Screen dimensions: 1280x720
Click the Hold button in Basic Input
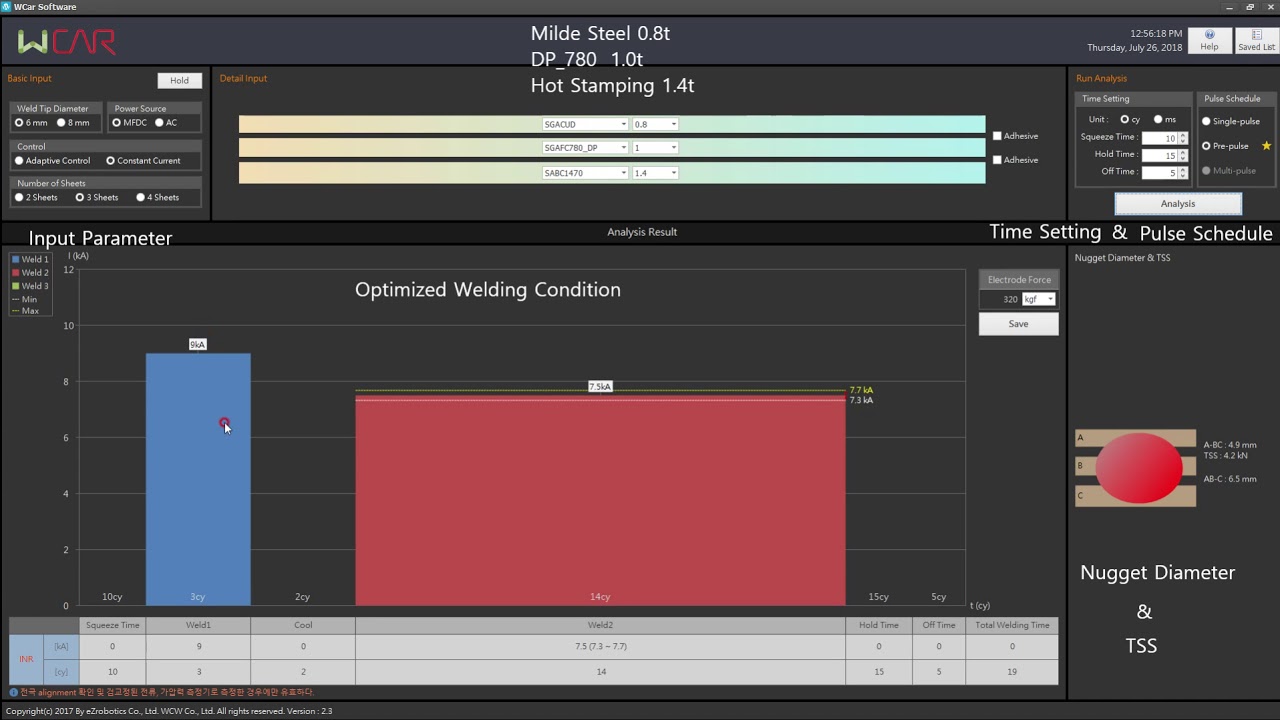pyautogui.click(x=179, y=80)
